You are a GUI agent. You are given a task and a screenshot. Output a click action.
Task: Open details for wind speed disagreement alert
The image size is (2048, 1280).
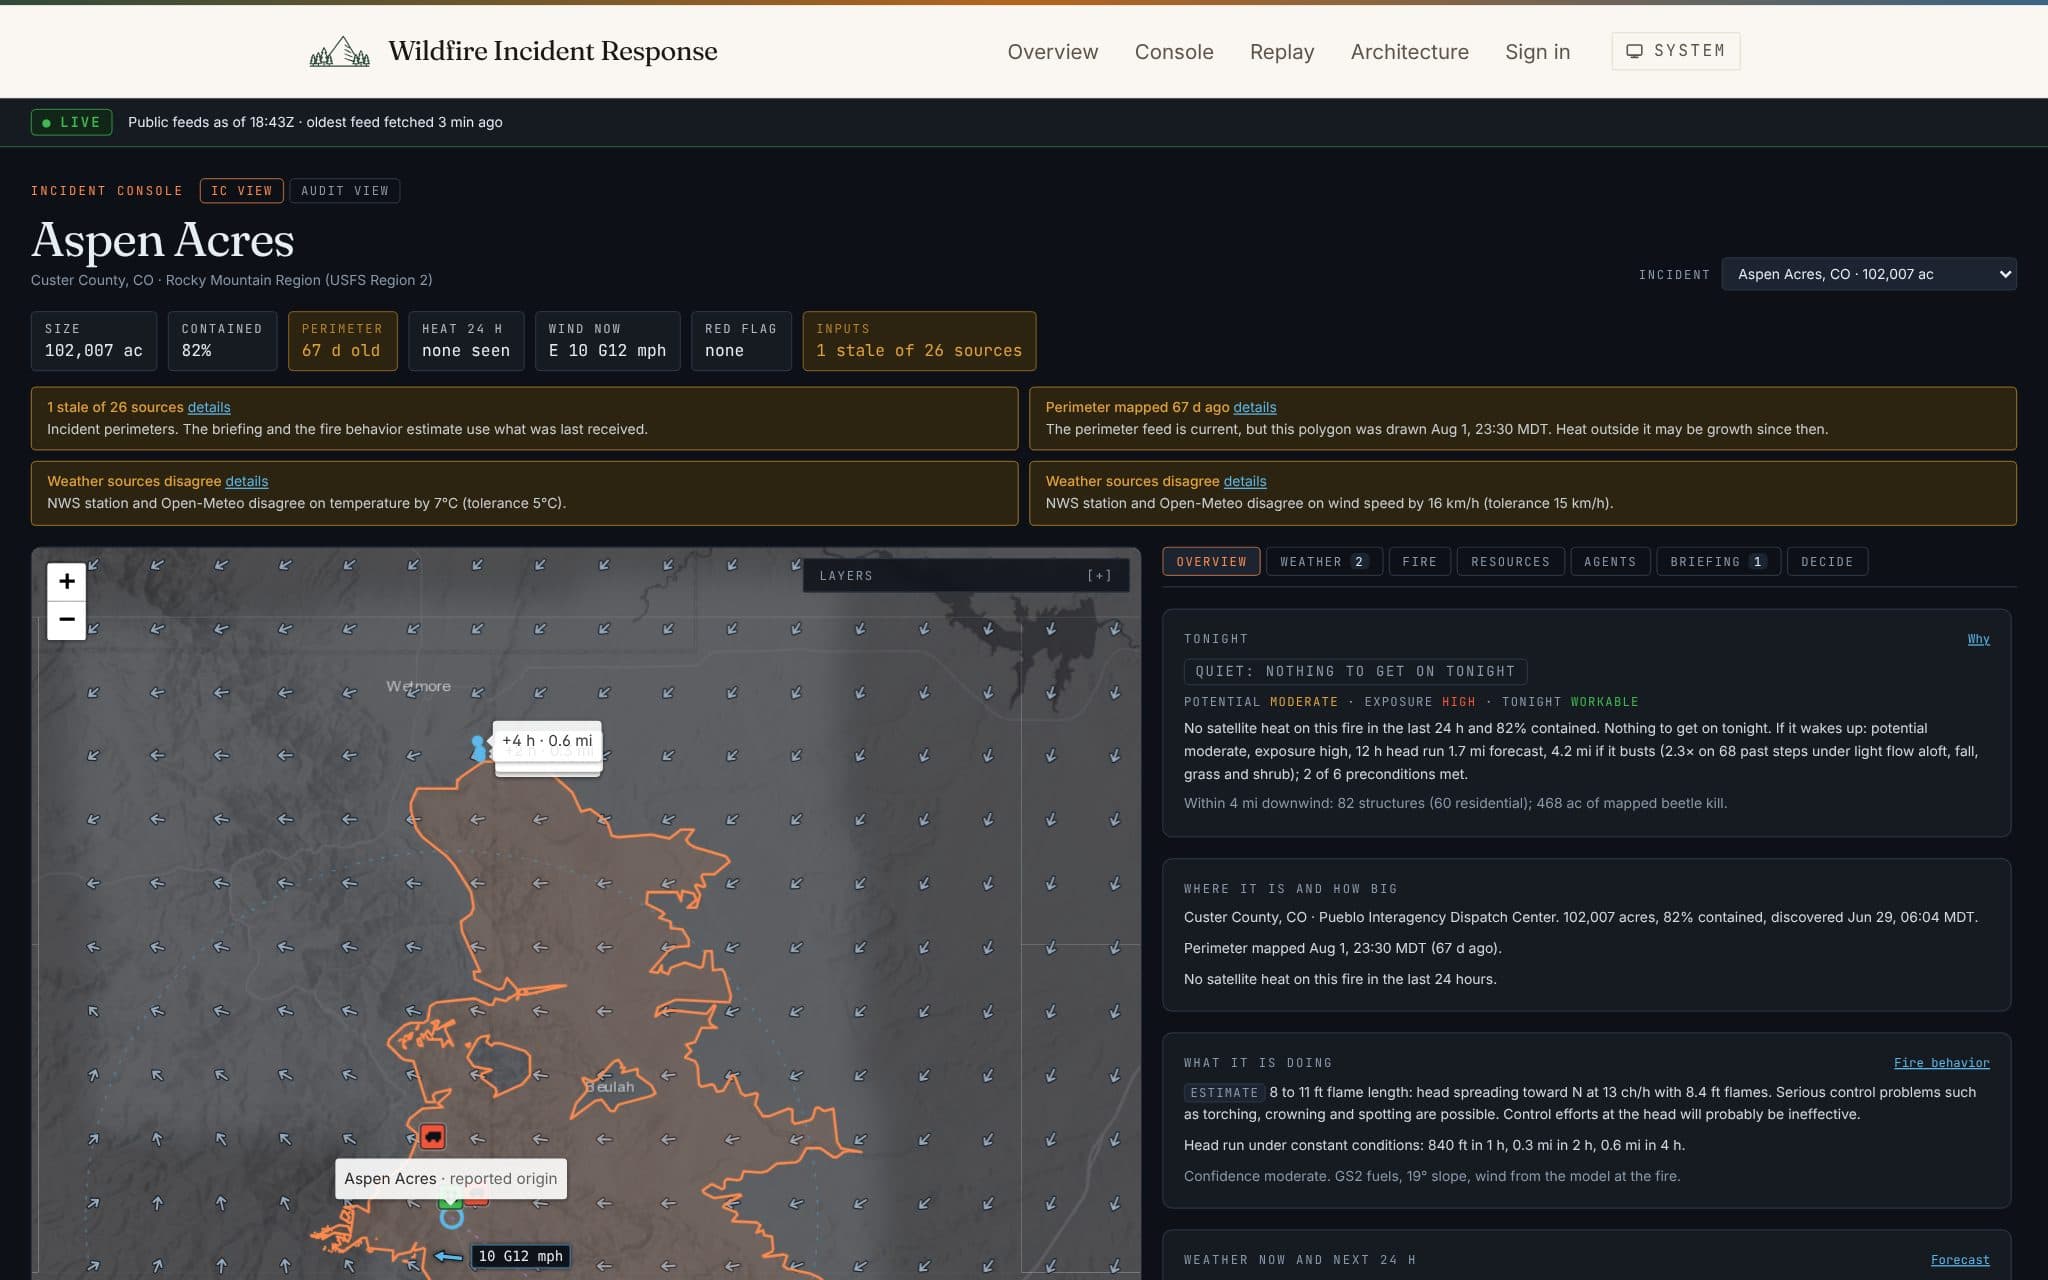coord(1245,481)
